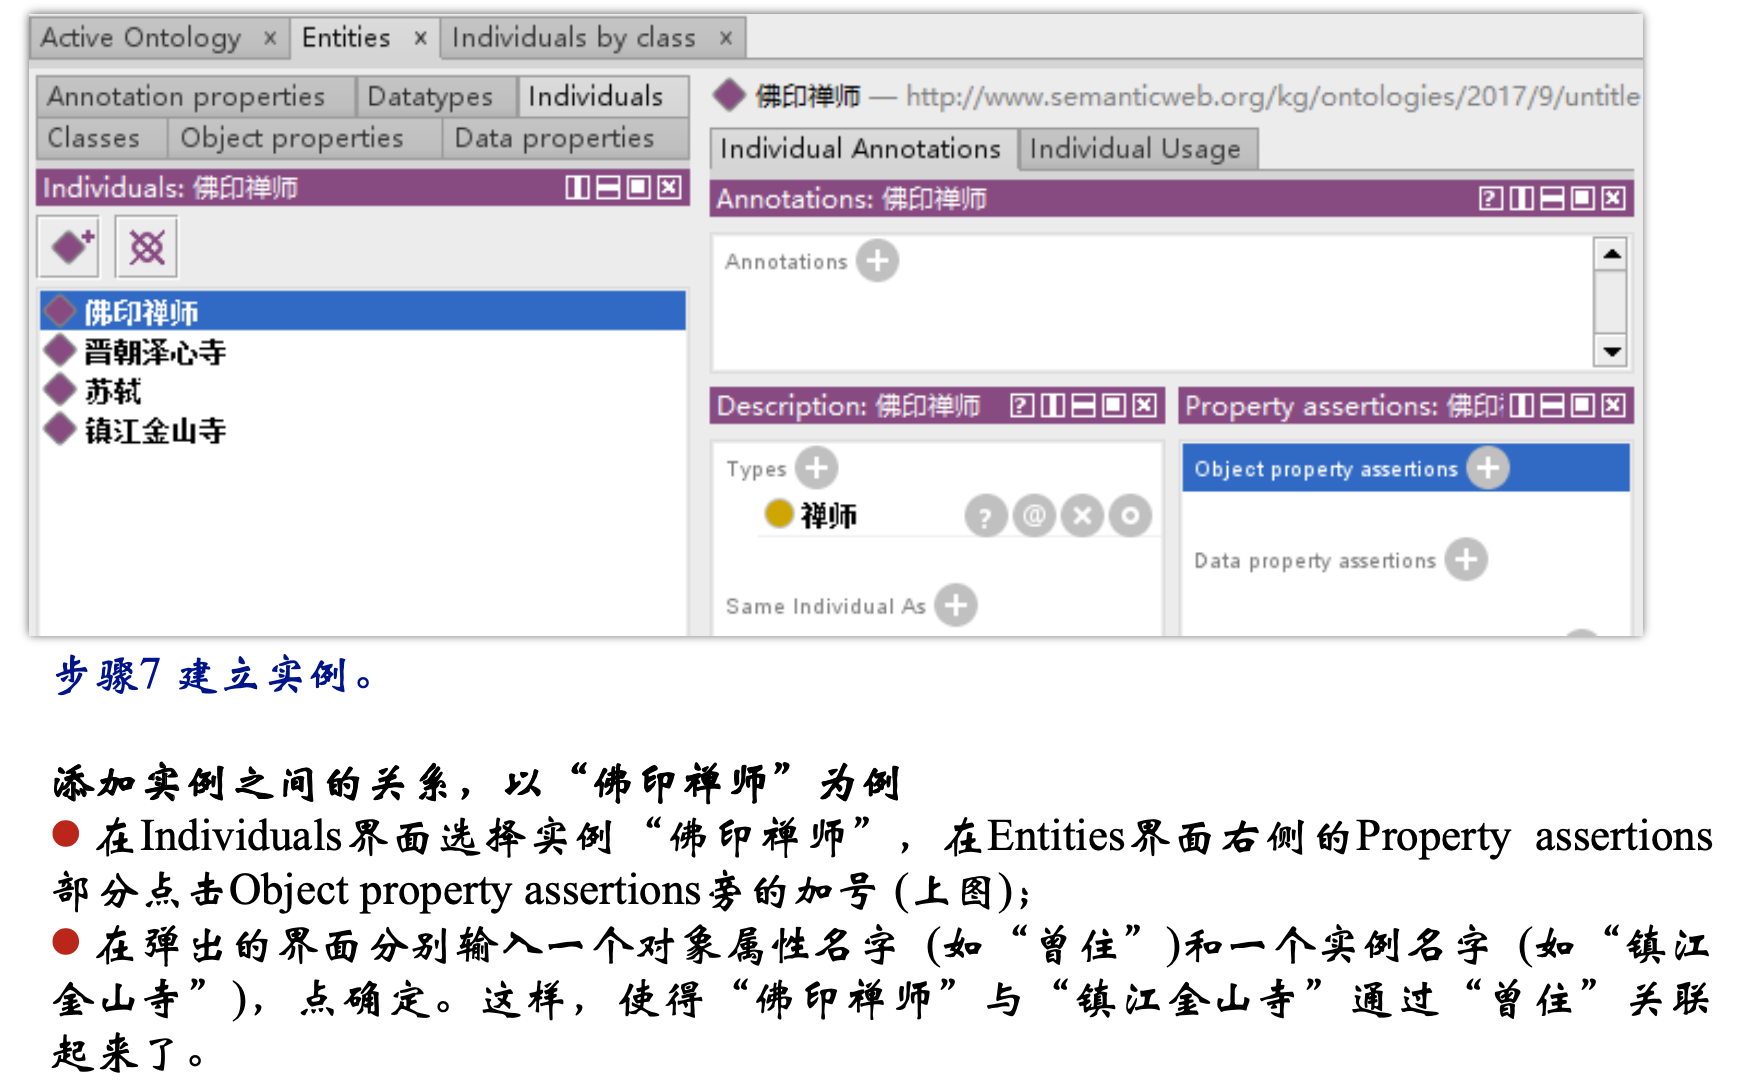Switch to the Classes panel
Screen dimensions: 1754x1092
pyautogui.click(x=97, y=138)
